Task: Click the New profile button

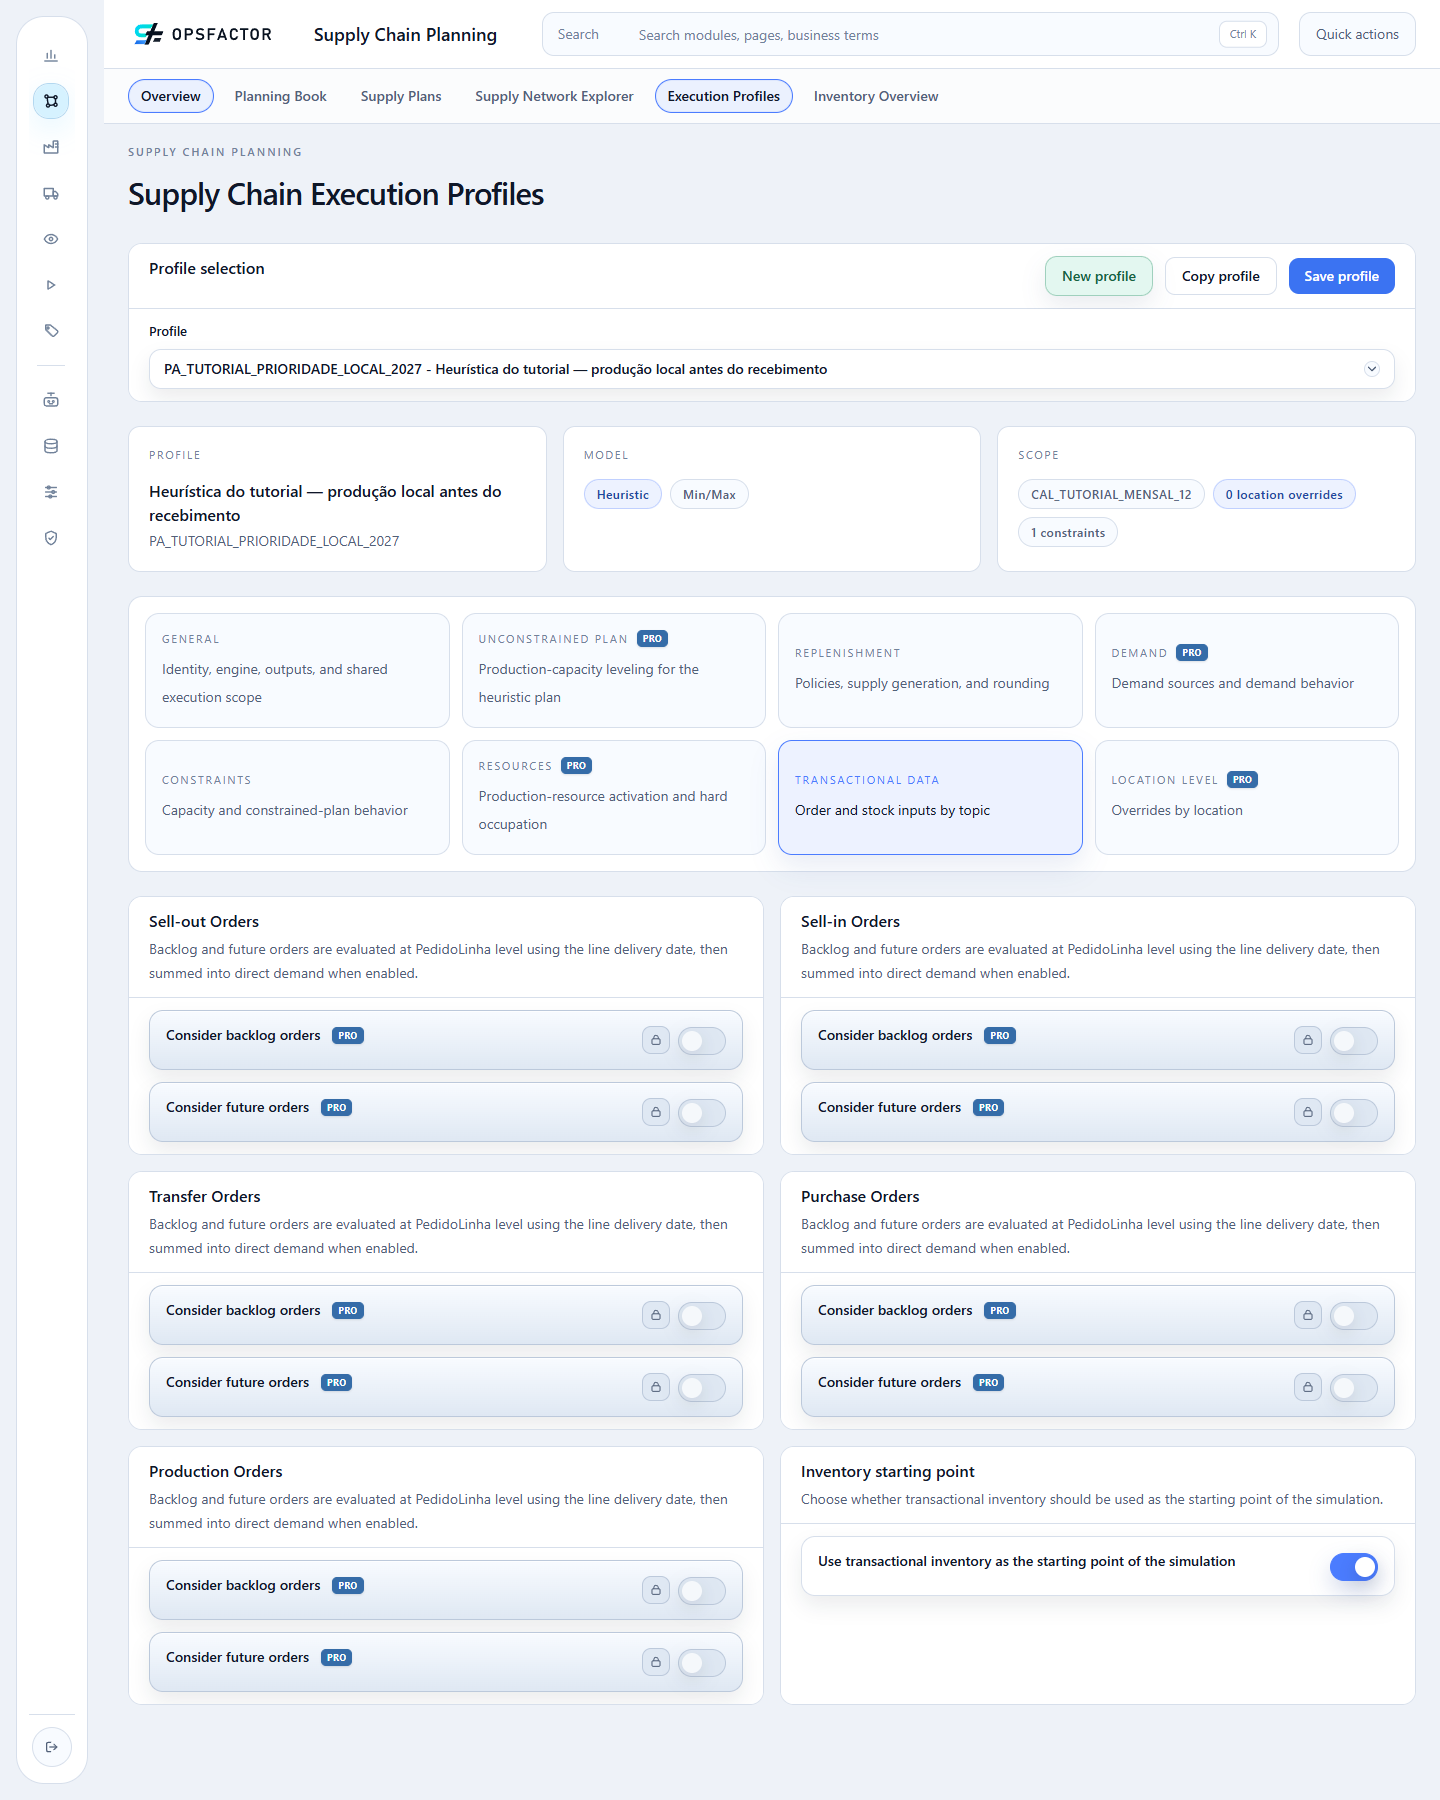Action: pos(1099,276)
